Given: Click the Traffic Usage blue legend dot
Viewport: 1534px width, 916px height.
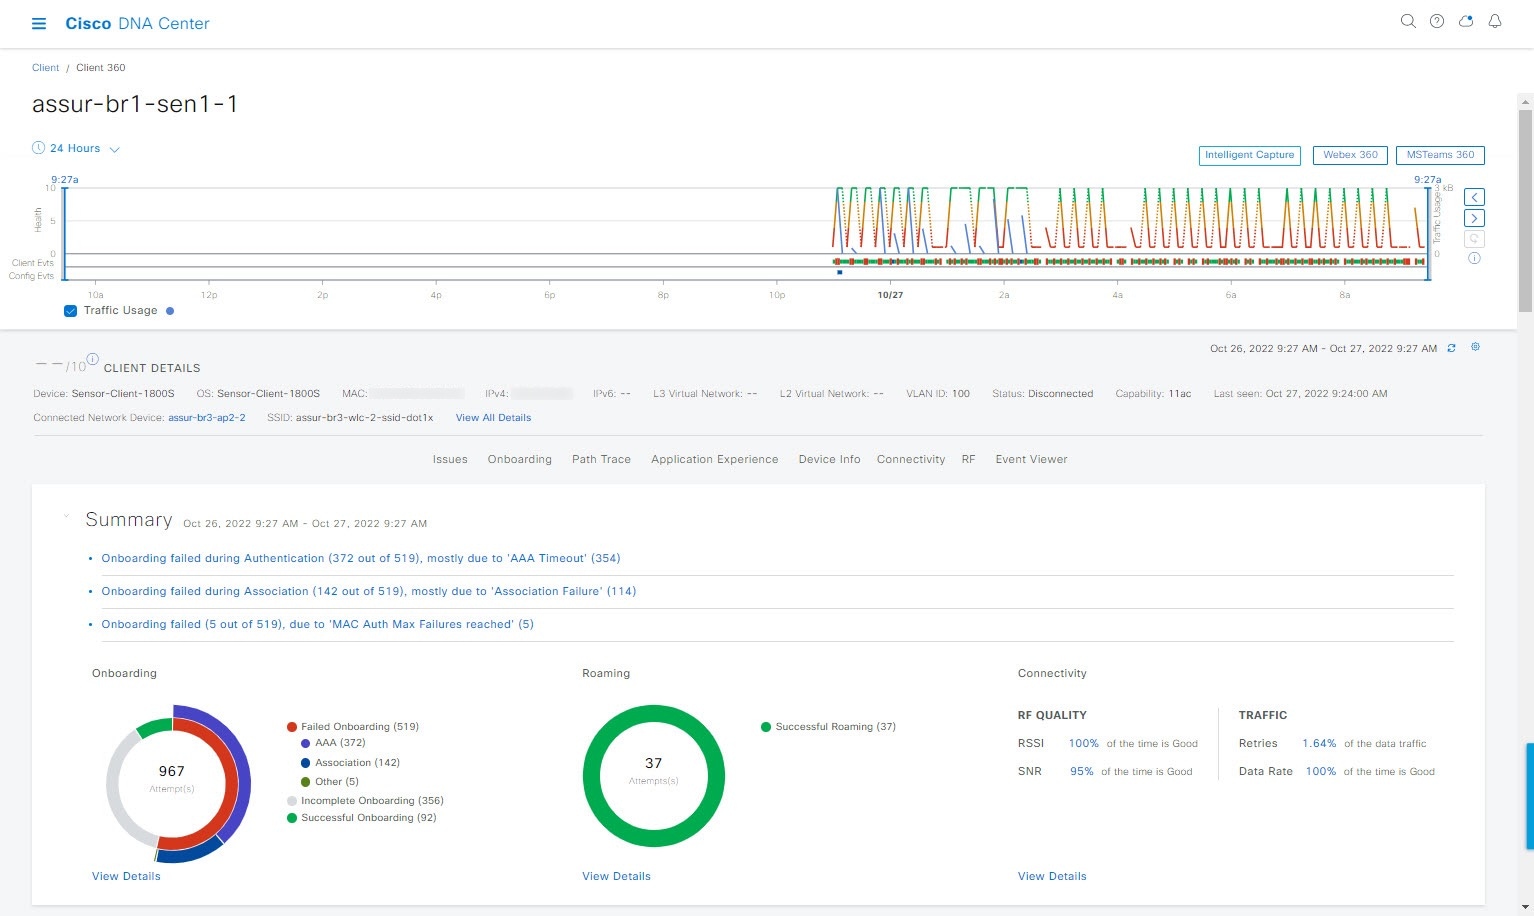Looking at the screenshot, I should pos(170,311).
